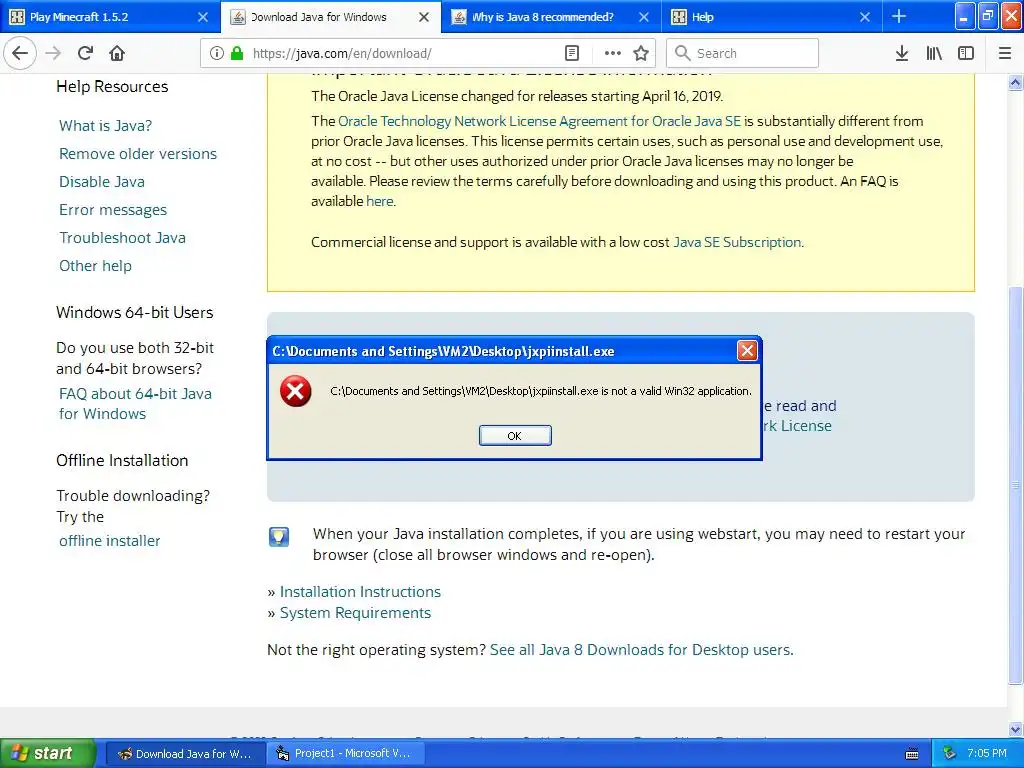Show site information icon in address bar
1024x768 pixels.
tap(217, 53)
